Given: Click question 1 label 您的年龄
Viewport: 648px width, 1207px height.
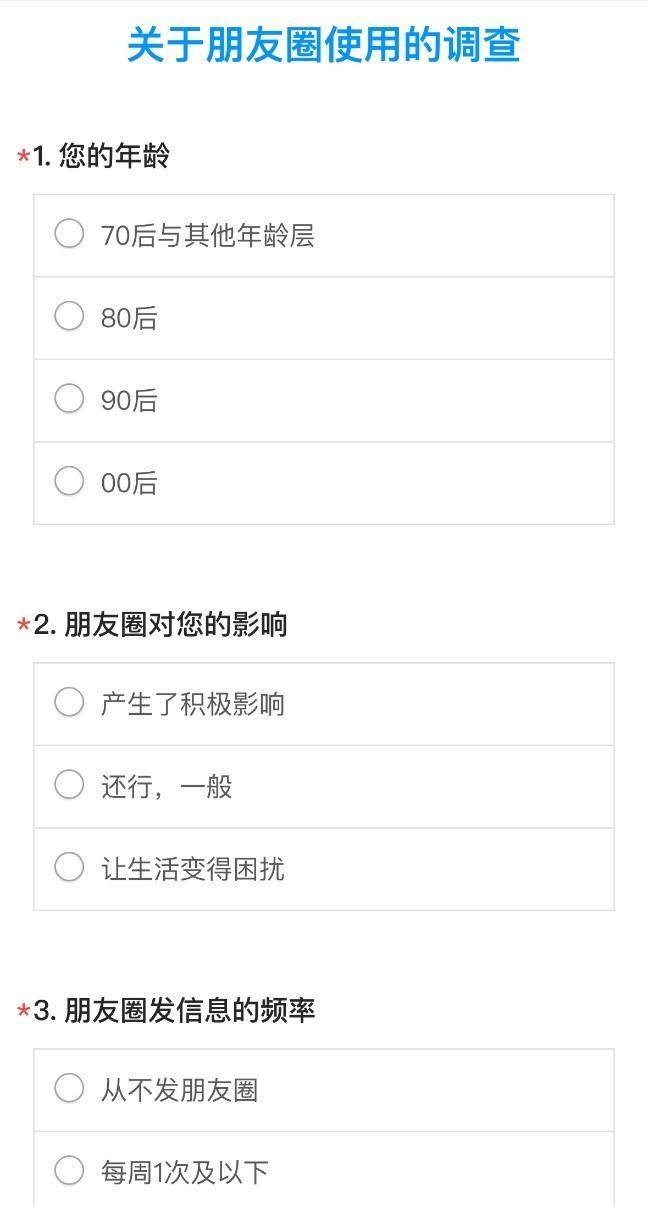Looking at the screenshot, I should [113, 157].
